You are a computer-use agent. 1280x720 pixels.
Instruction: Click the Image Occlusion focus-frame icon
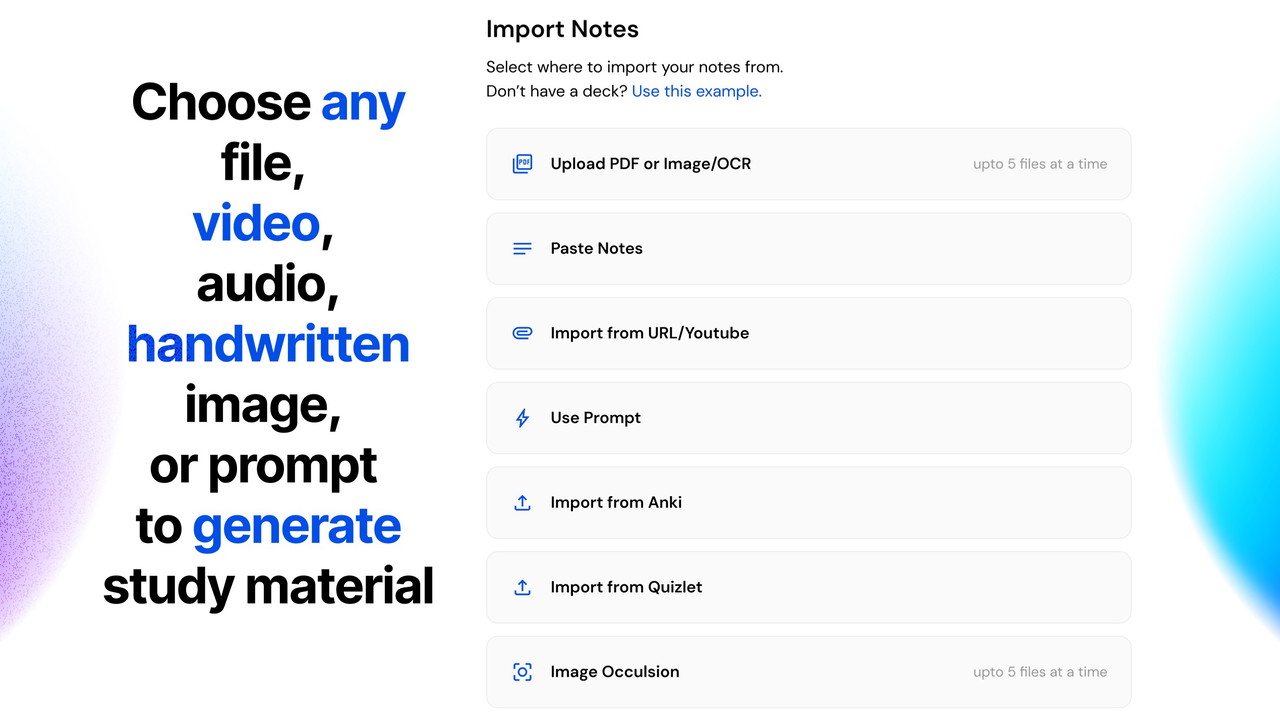click(x=522, y=672)
